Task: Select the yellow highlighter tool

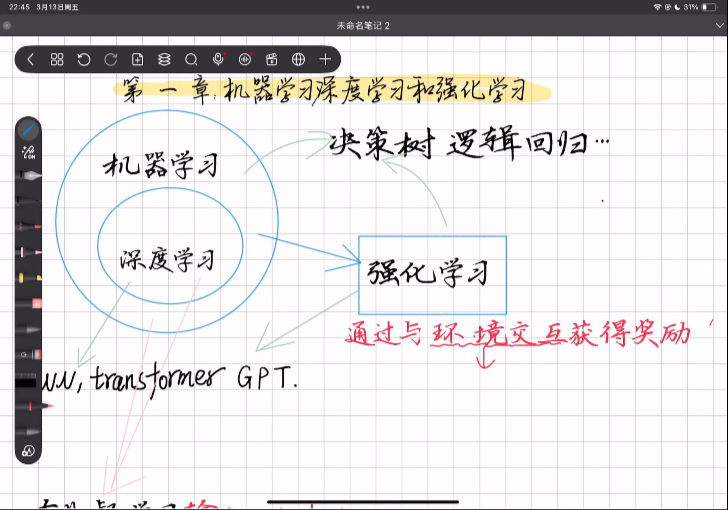Action: click(x=28, y=278)
